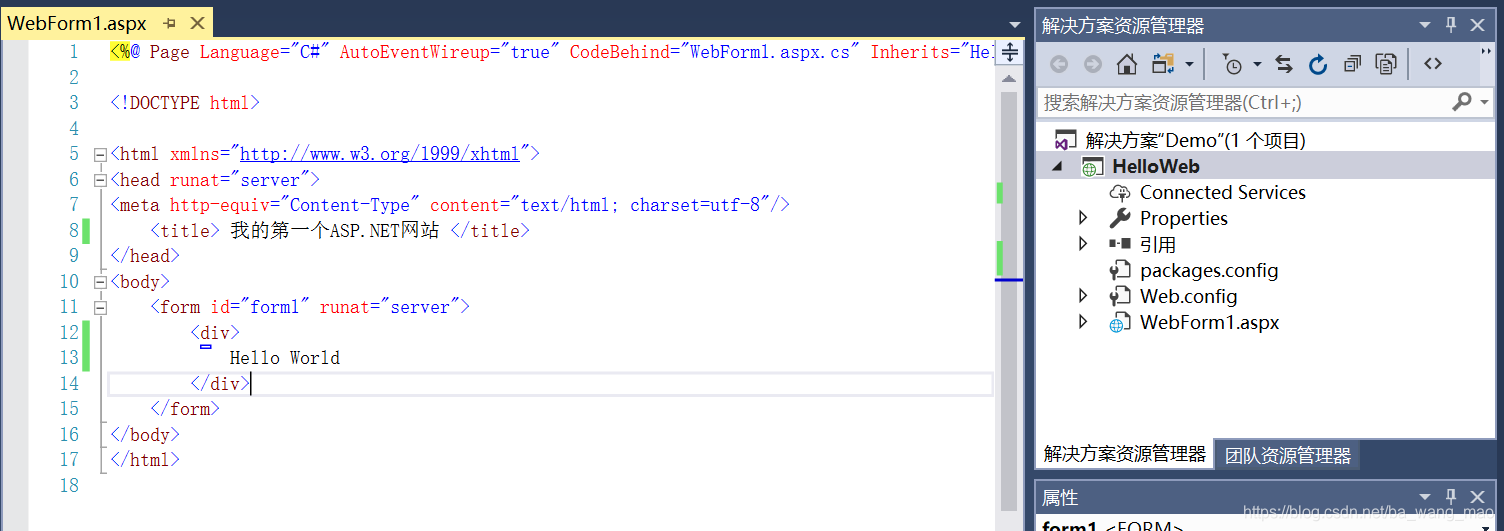Expand the 引用 node
1504x531 pixels.
(x=1083, y=244)
